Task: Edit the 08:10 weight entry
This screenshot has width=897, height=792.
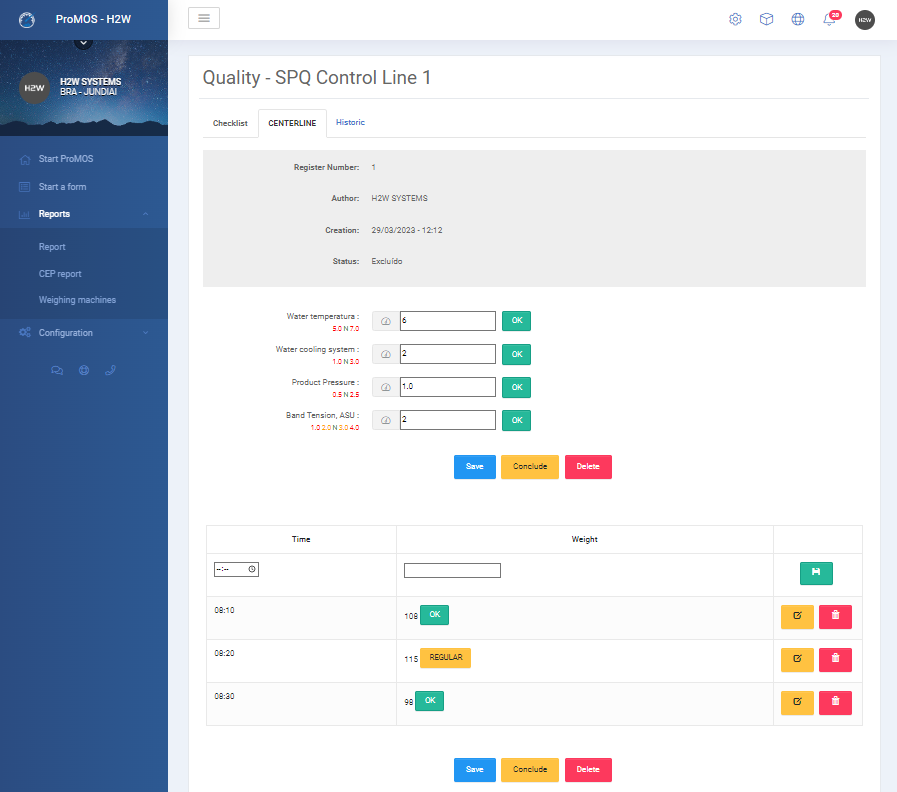Action: [x=797, y=616]
